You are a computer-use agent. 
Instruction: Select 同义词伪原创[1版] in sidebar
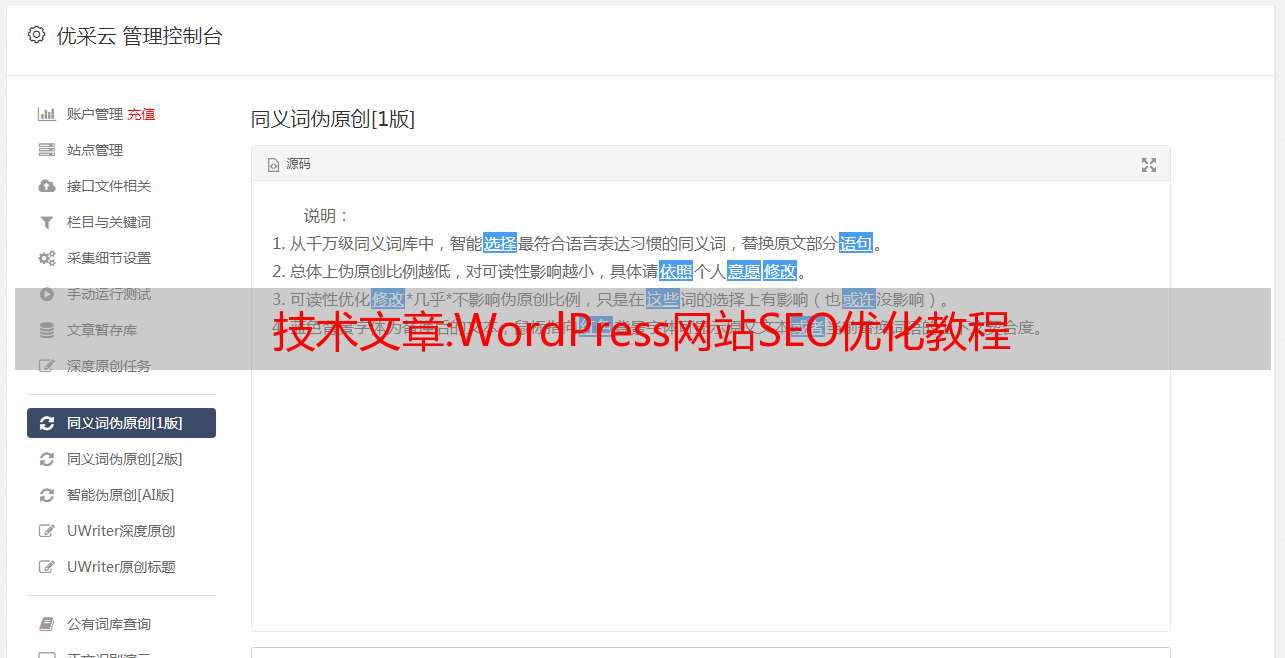pos(121,423)
